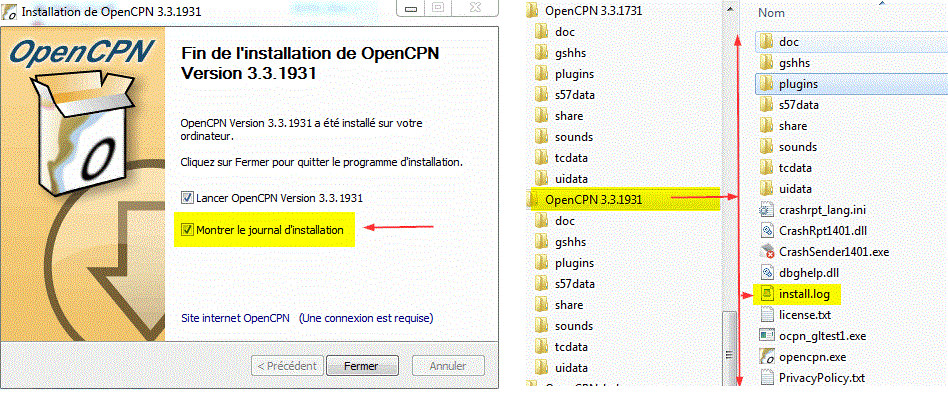
Task: Select sounds folder icon in file list
Action: (767, 147)
